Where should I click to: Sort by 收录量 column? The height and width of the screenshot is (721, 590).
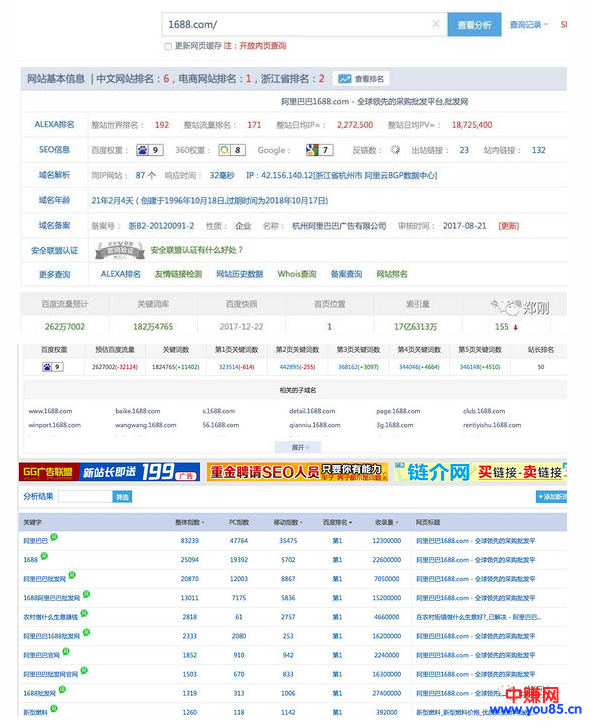pos(387,522)
